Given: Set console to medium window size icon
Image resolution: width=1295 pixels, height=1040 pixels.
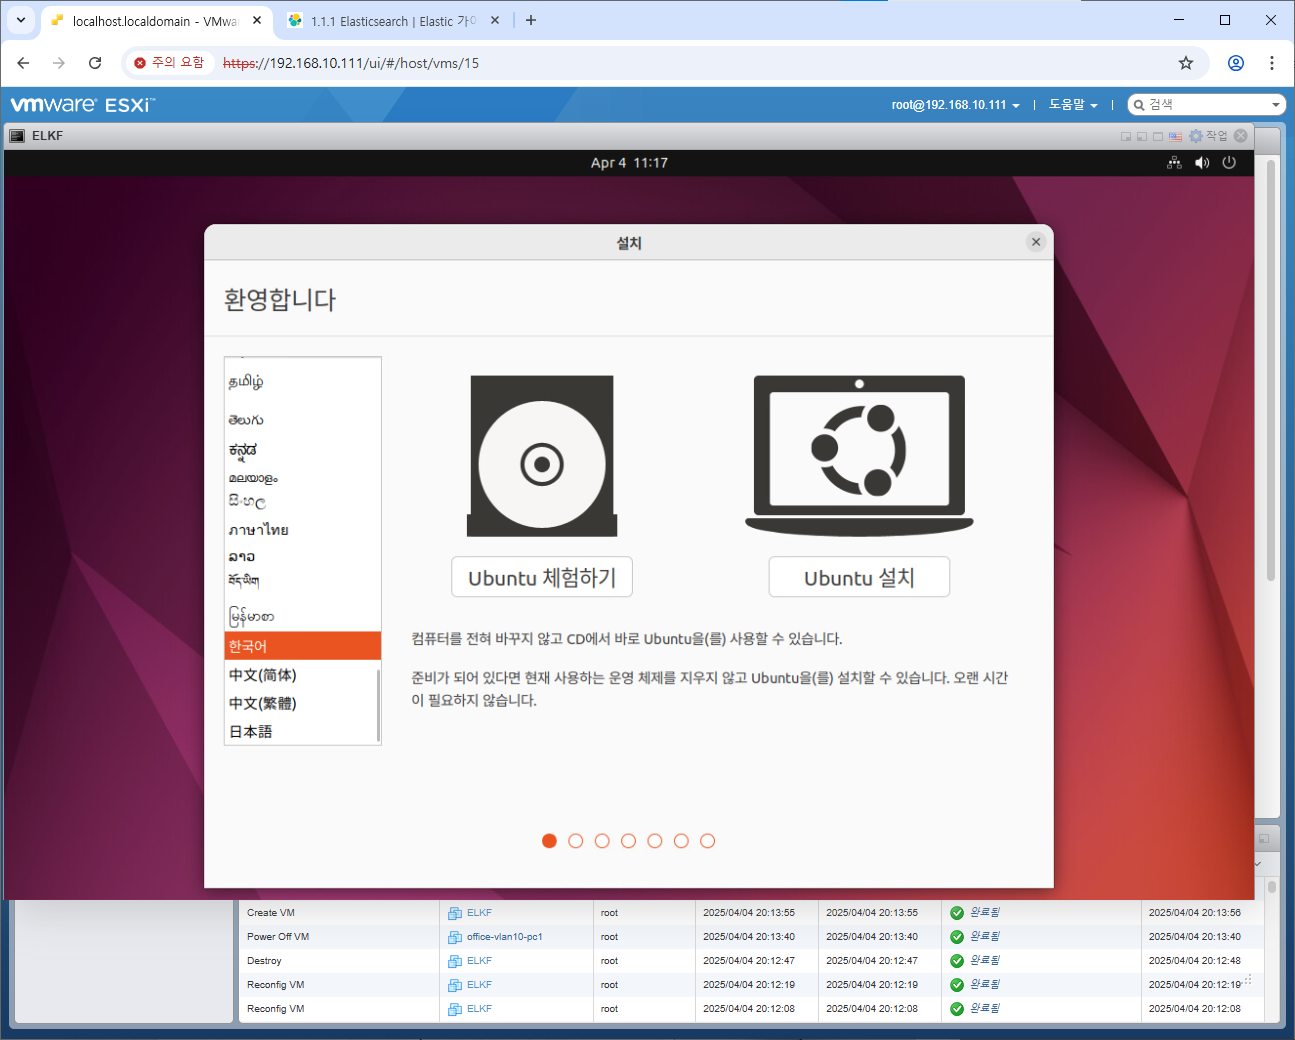Looking at the screenshot, I should (1142, 136).
